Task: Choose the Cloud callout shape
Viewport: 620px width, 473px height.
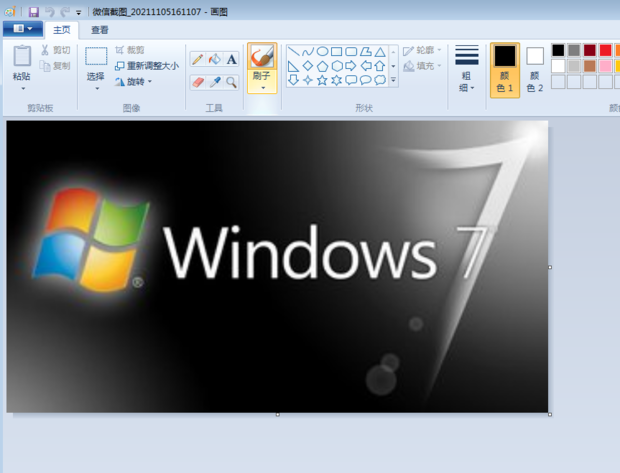Action: point(380,80)
